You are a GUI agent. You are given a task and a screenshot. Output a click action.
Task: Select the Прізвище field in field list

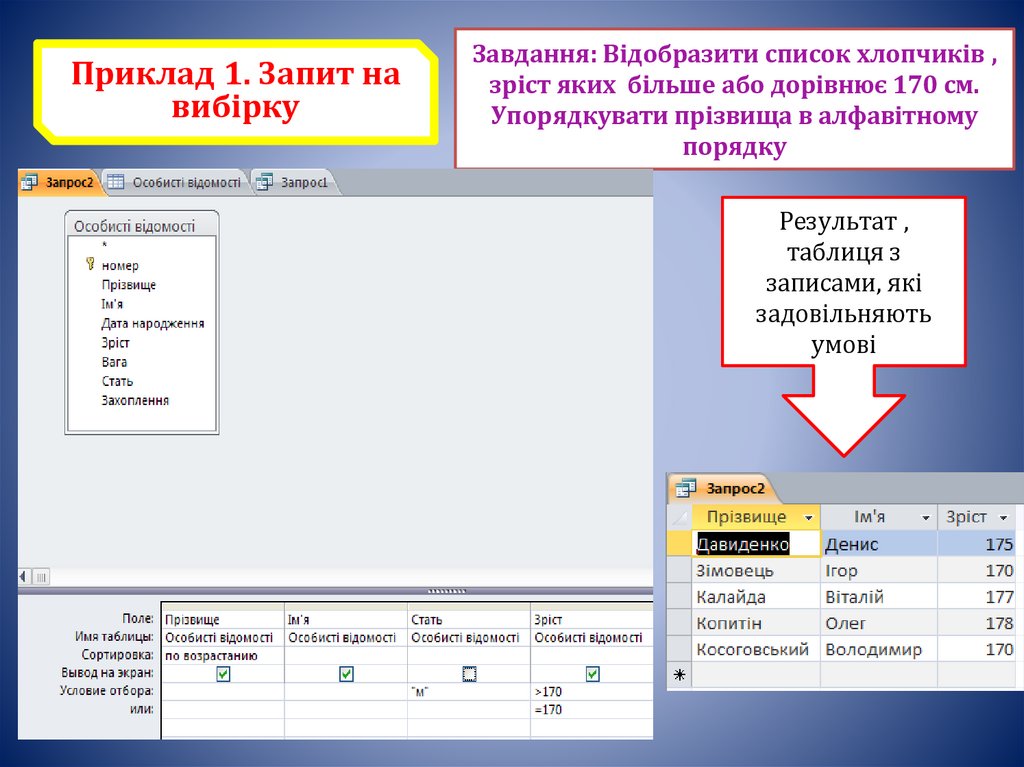(x=129, y=285)
